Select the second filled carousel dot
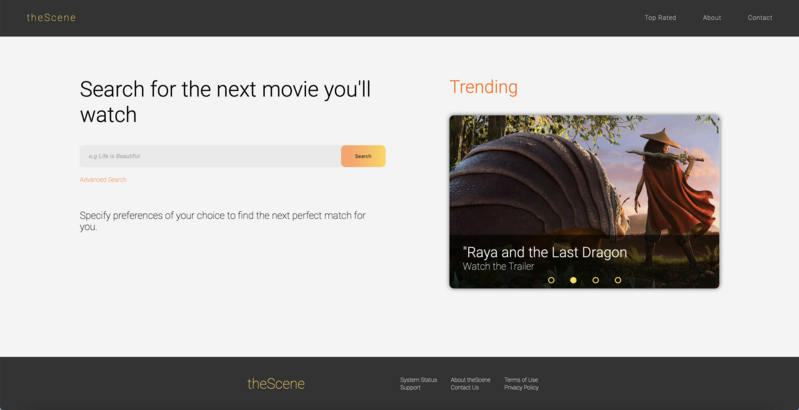Screen dimensions: 799x410 point(573,280)
